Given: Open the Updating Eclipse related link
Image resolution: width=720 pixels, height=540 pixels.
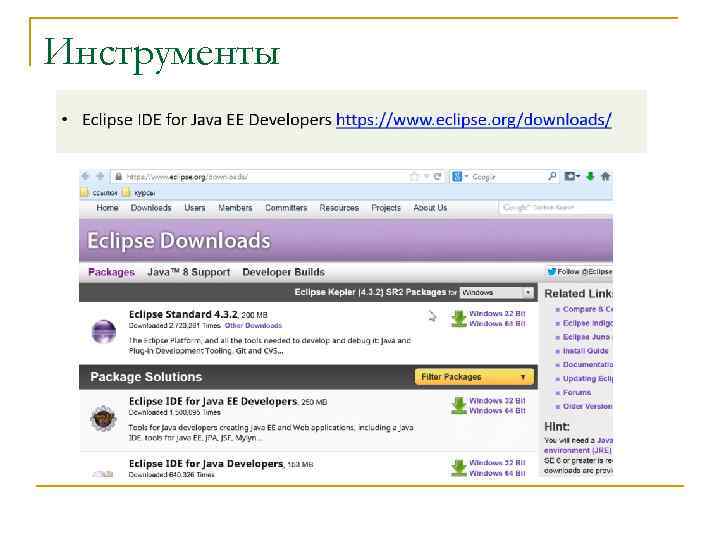Looking at the screenshot, I should [588, 379].
